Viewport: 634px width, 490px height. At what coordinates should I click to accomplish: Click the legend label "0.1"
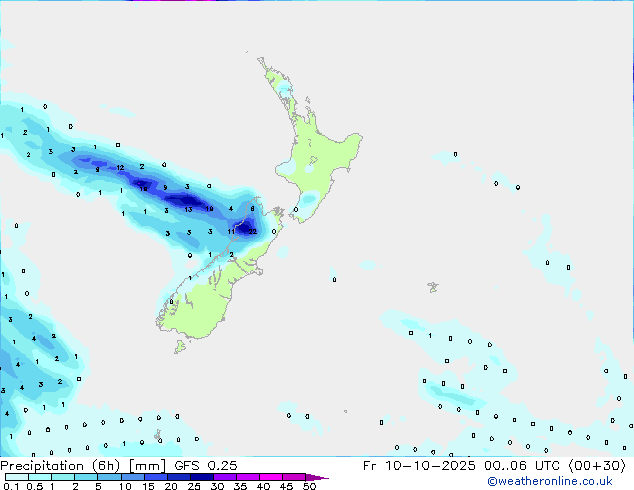(x=11, y=486)
